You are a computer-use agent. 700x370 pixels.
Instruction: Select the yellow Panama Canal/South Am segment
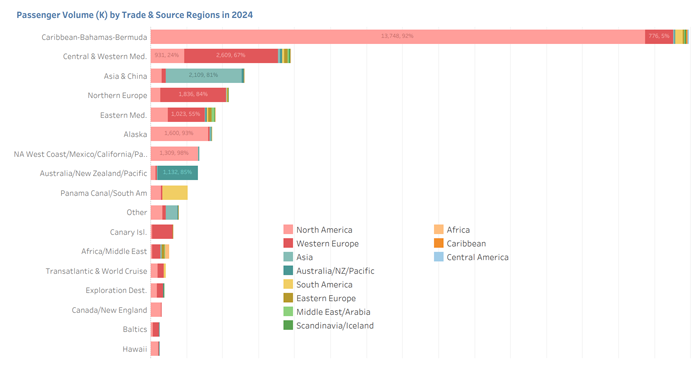175,193
